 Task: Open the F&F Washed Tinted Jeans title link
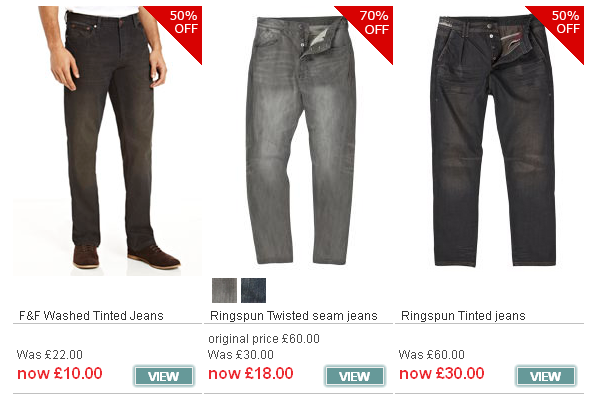pyautogui.click(x=91, y=316)
